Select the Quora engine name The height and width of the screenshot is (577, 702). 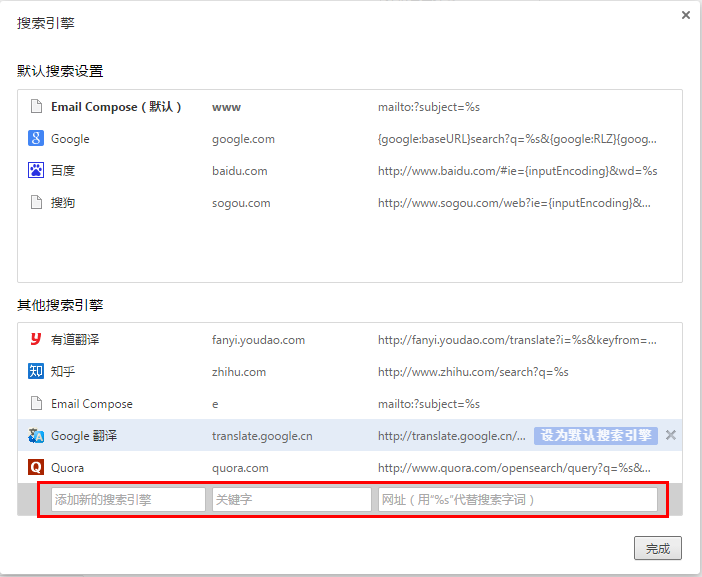(x=67, y=468)
